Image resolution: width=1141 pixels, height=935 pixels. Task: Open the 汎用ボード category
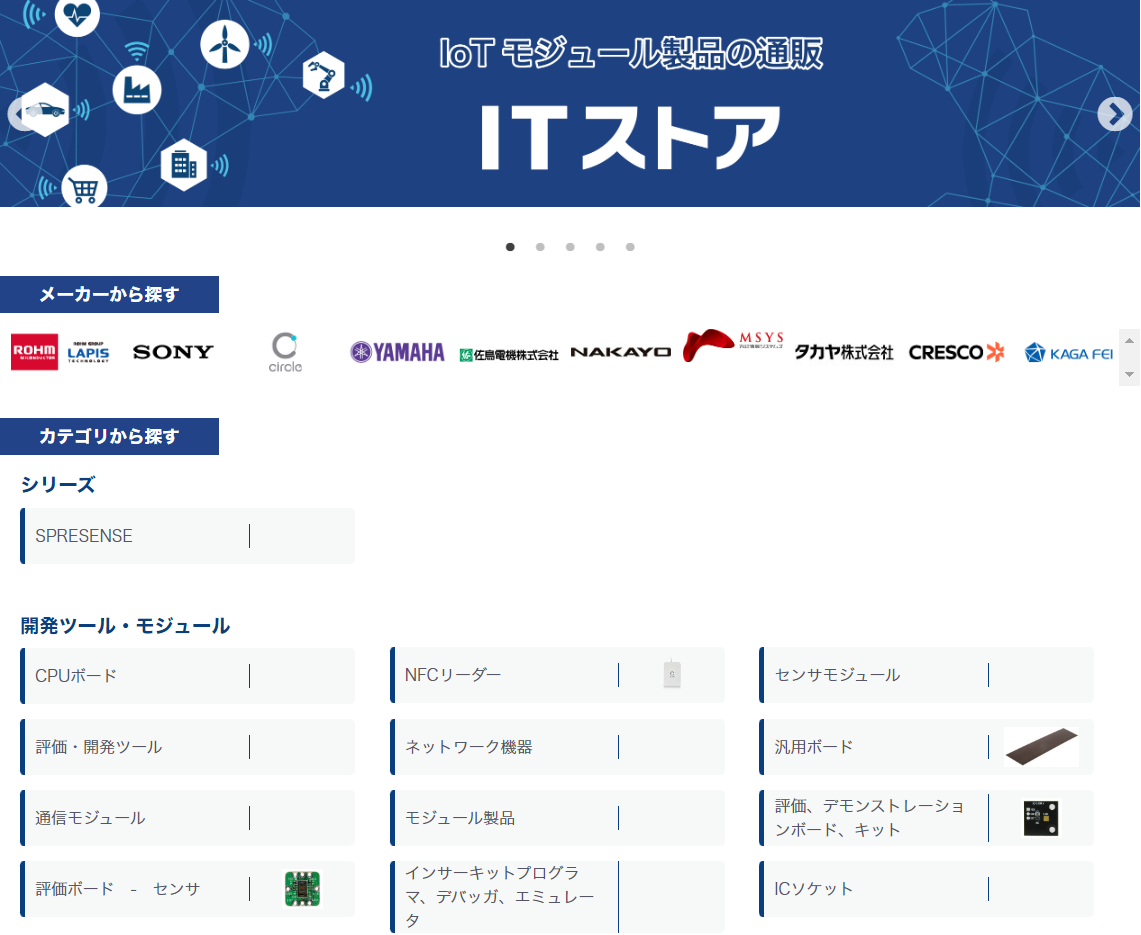926,747
